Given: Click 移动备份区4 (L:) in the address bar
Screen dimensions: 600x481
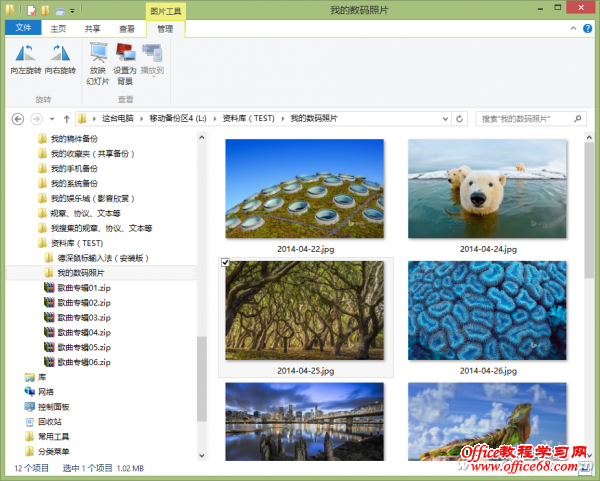Looking at the screenshot, I should point(178,119).
